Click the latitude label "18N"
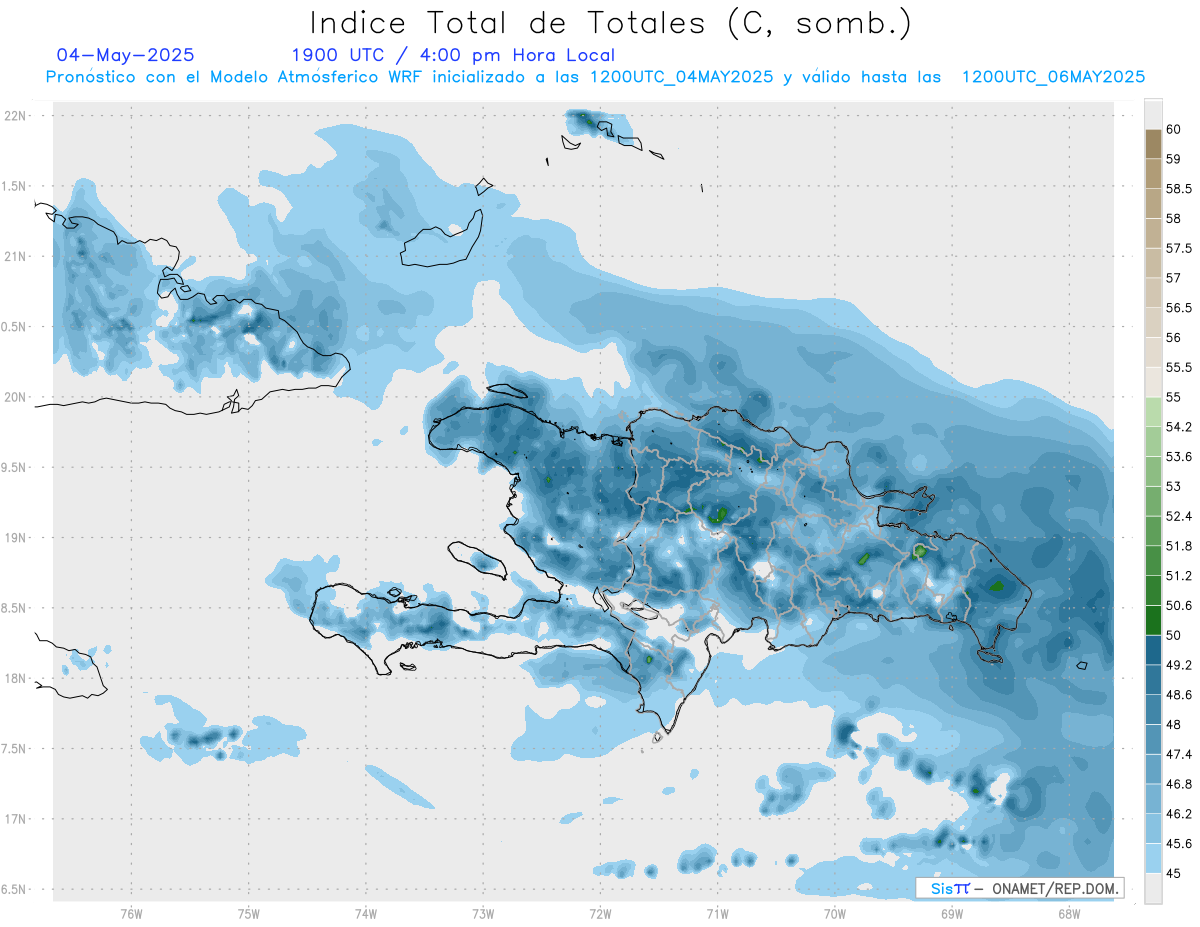This screenshot has height=927, width=1200. pos(16,678)
